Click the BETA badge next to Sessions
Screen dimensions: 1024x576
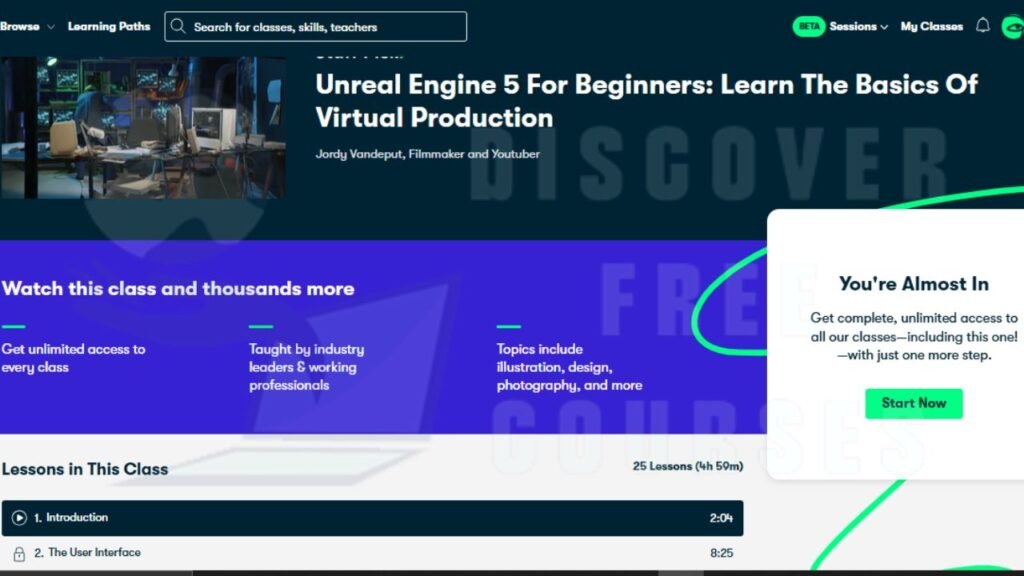click(x=808, y=27)
